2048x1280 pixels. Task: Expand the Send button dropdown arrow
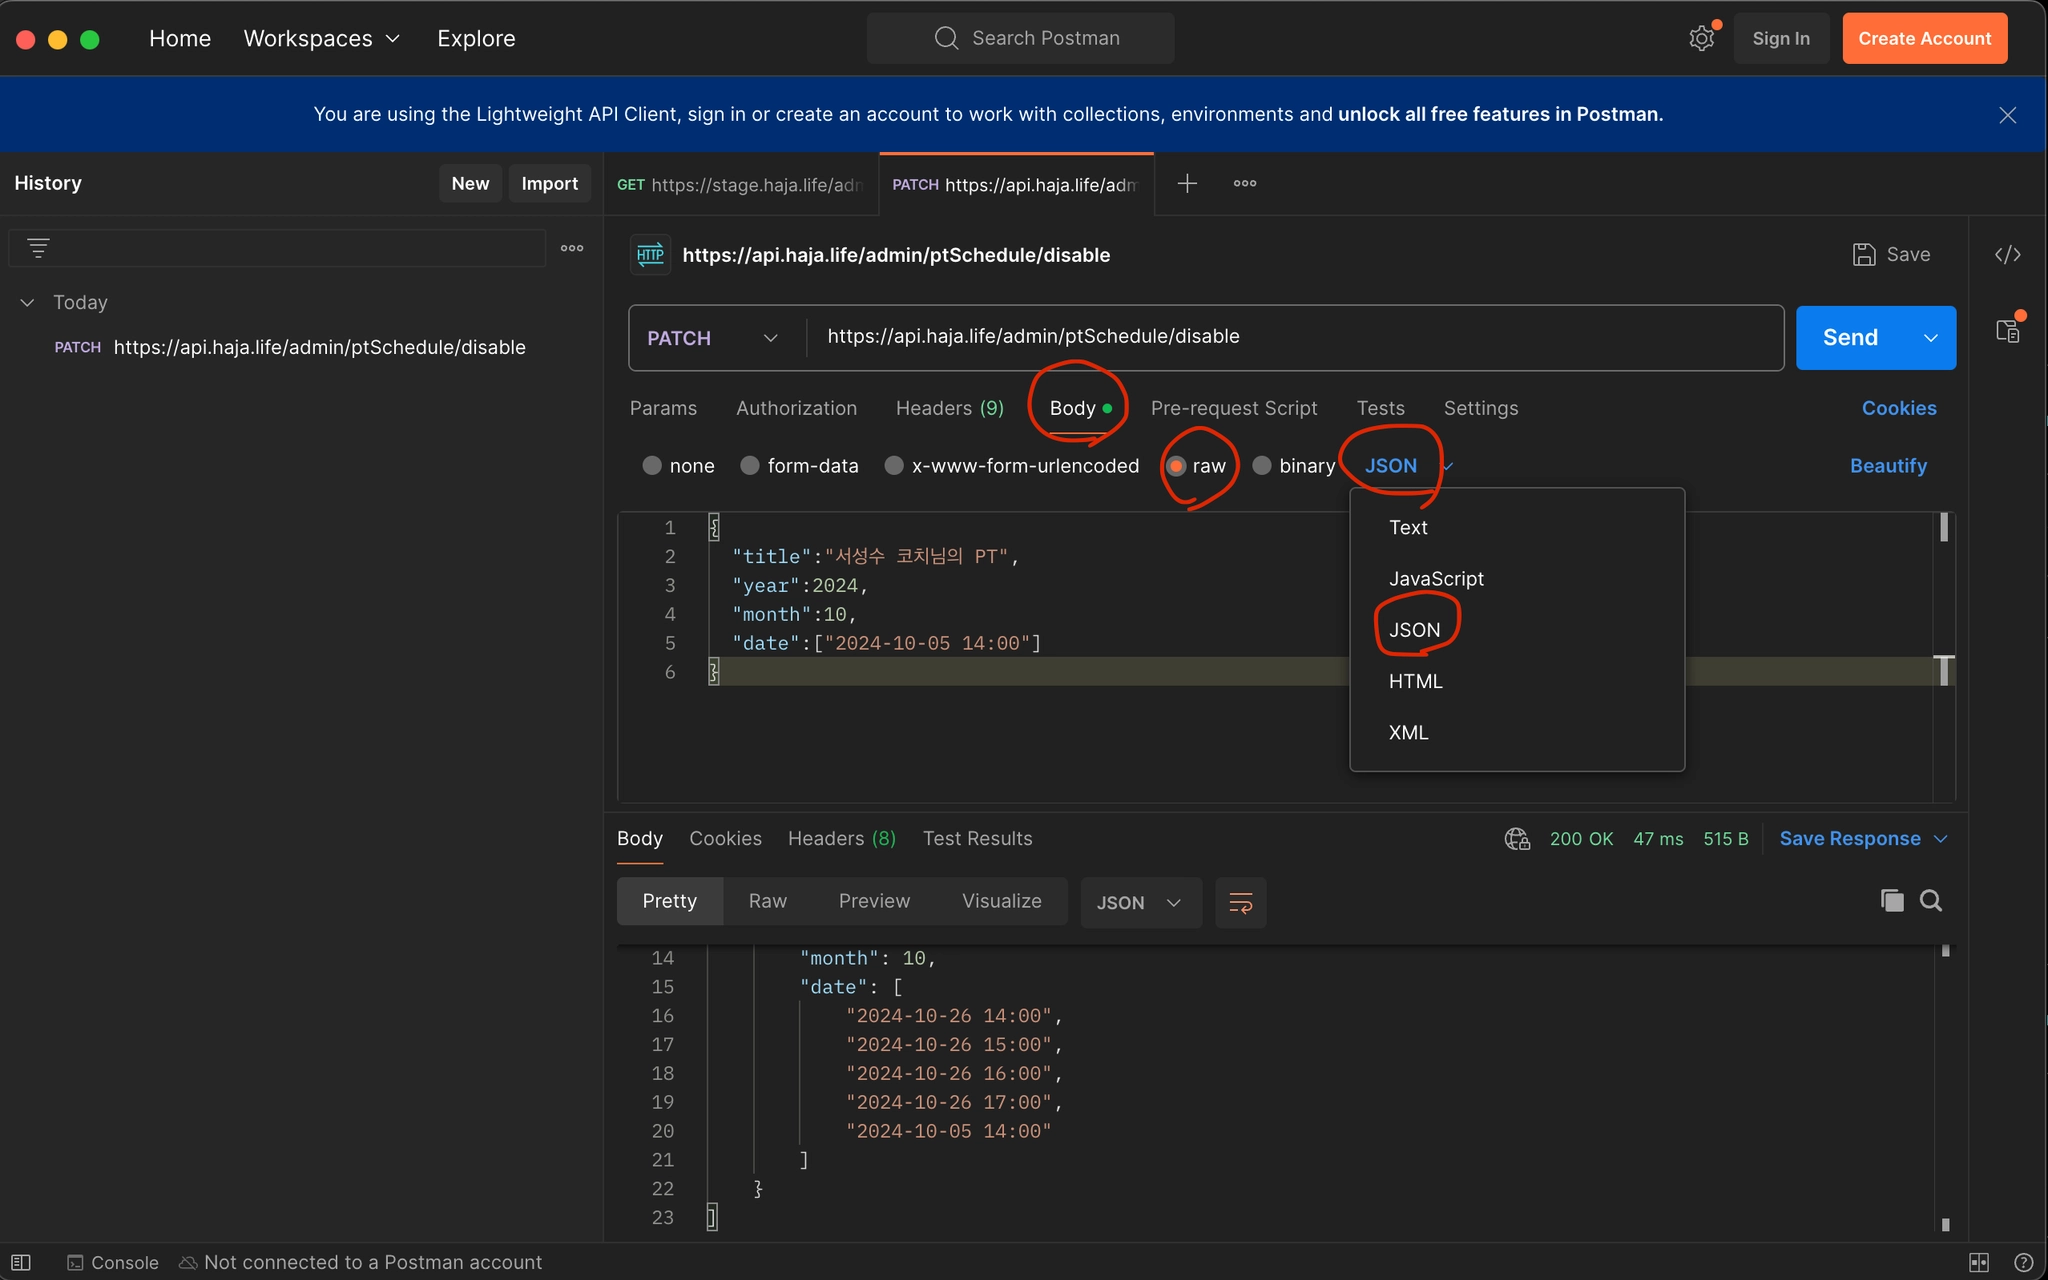click(x=1931, y=338)
